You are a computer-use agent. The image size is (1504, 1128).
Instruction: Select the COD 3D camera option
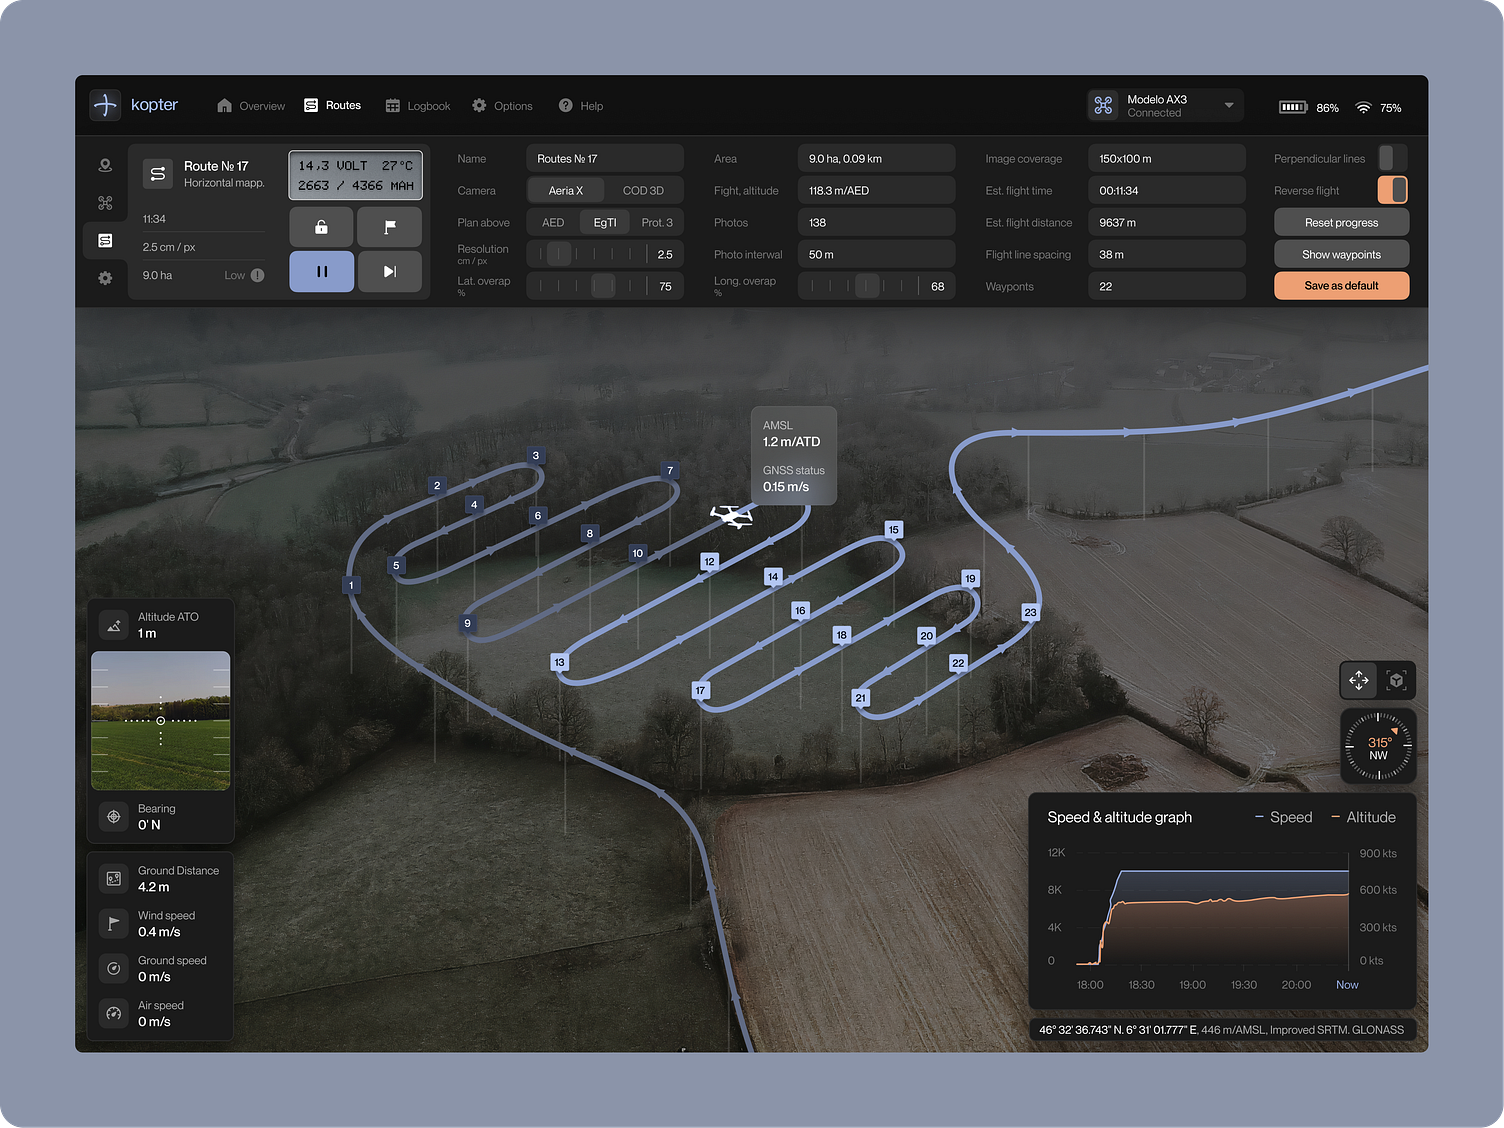click(x=643, y=190)
